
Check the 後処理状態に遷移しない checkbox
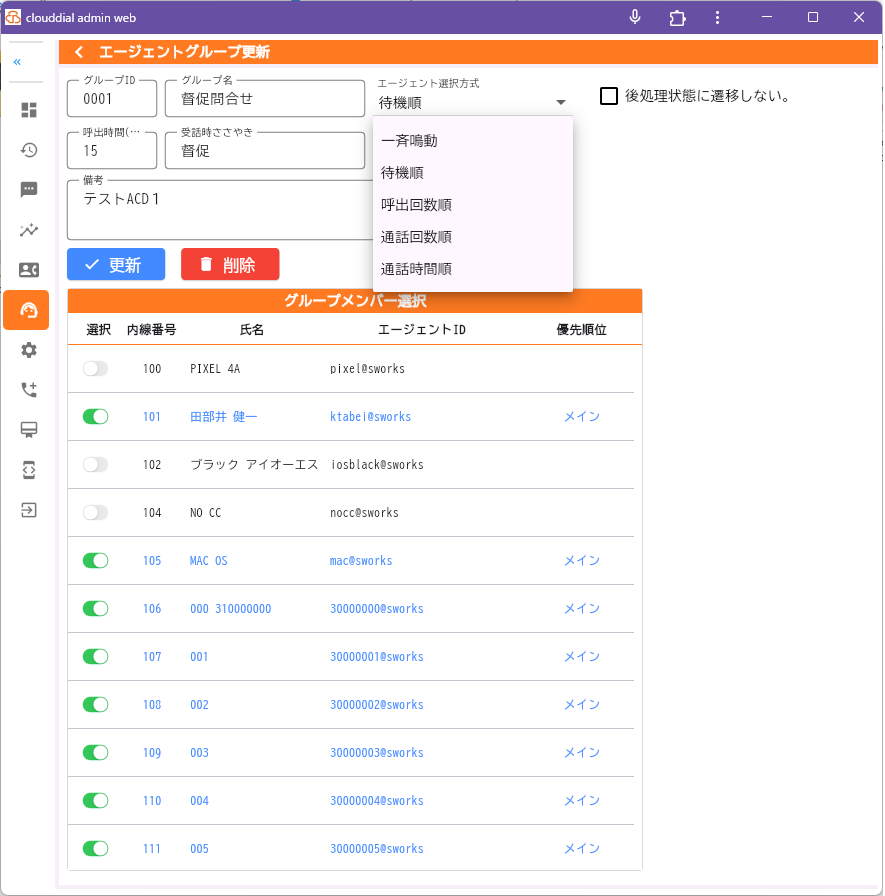(609, 95)
